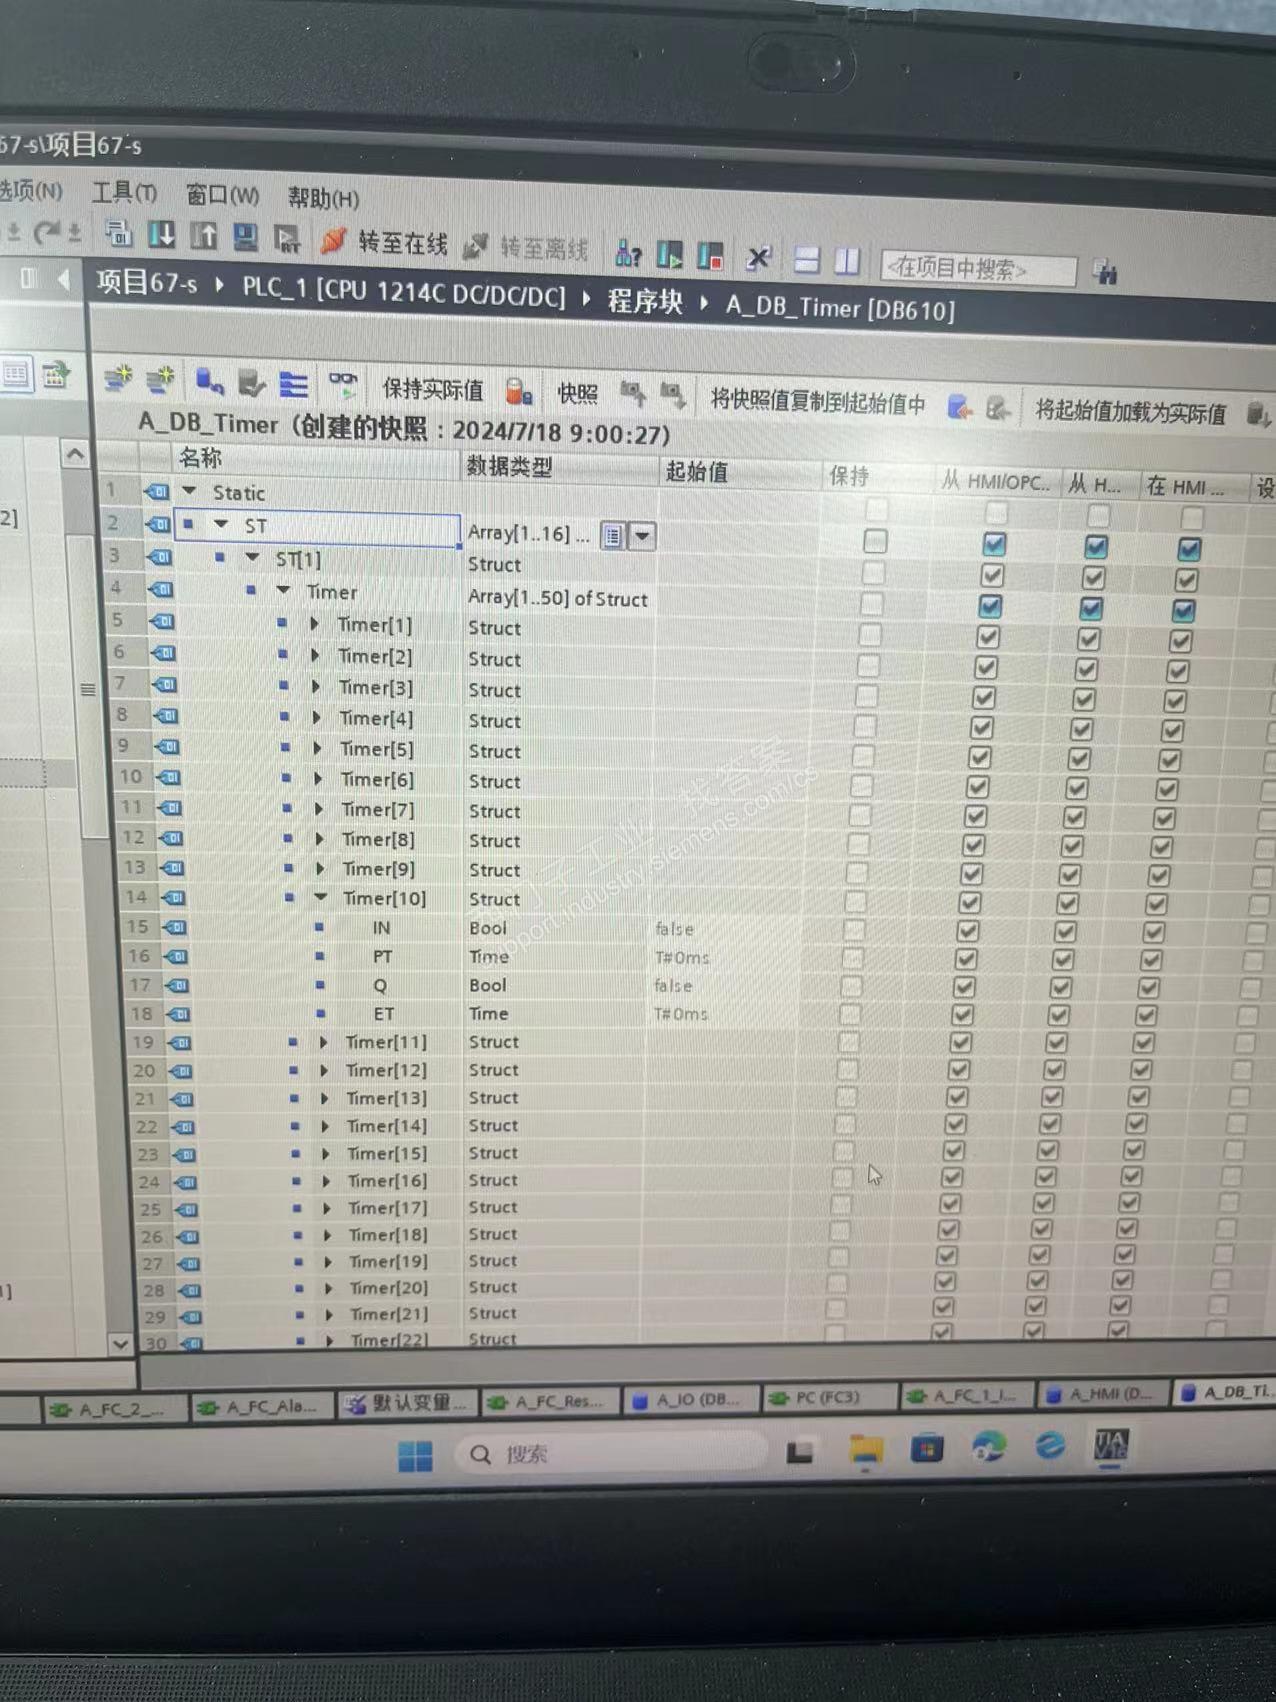Screen dimensions: 1276x1702
Task: Click 将起始值加载为实际值 button
Action: pos(1131,411)
